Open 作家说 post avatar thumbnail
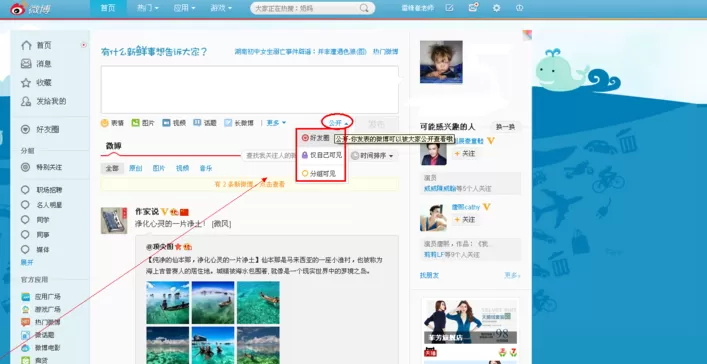707x364 pixels. [114, 221]
